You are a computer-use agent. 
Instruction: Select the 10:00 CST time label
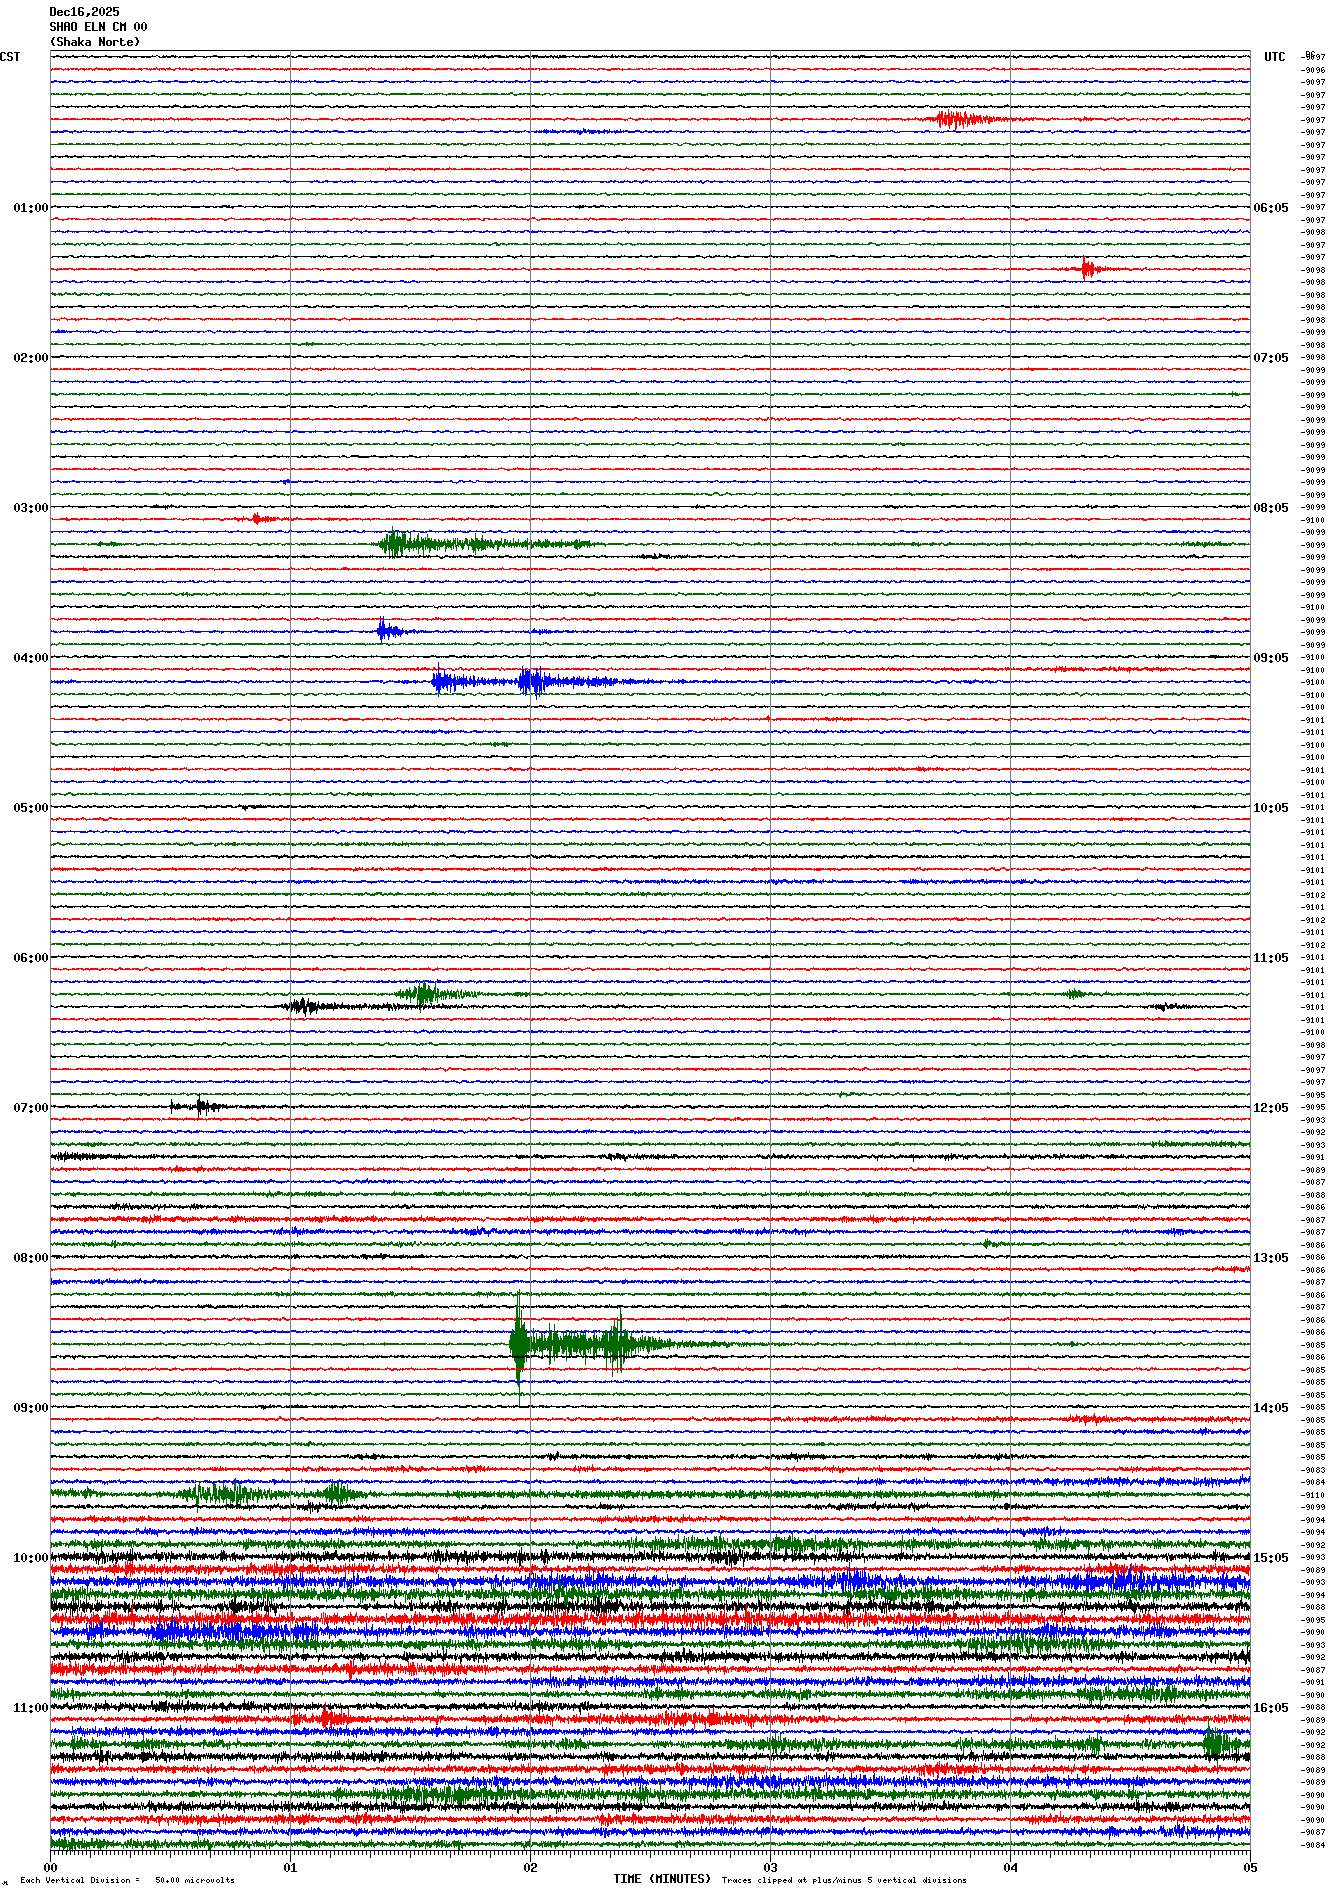click(x=30, y=1558)
